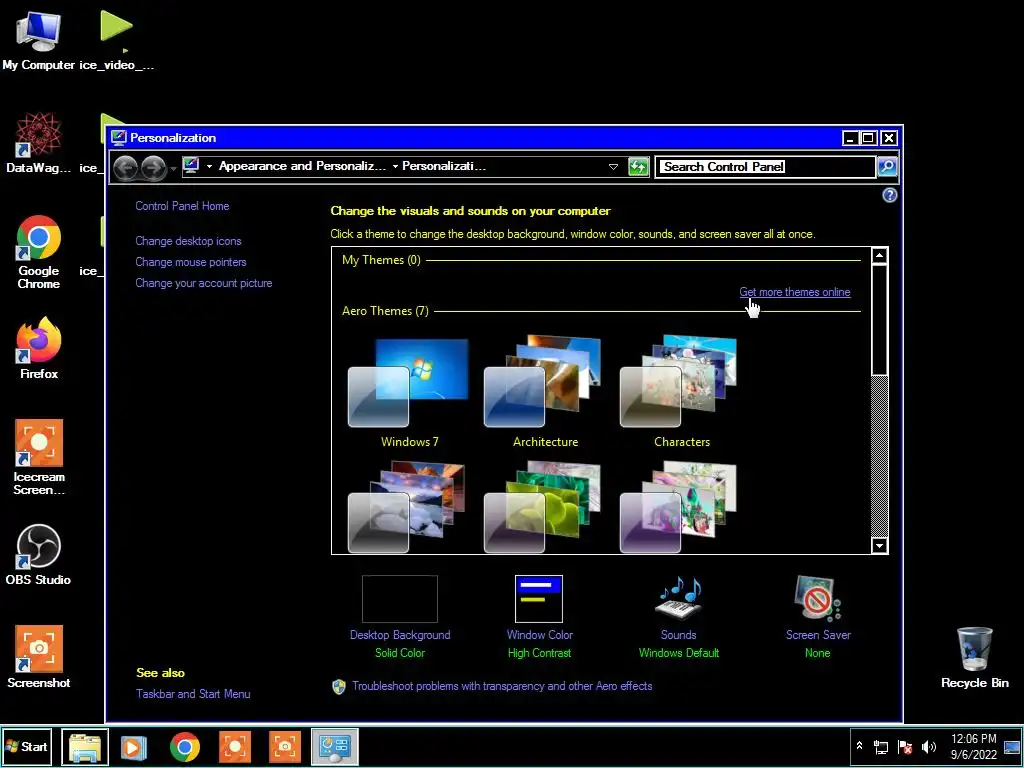1024x768 pixels.
Task: Select the Windows 7 theme
Action: pyautogui.click(x=409, y=392)
